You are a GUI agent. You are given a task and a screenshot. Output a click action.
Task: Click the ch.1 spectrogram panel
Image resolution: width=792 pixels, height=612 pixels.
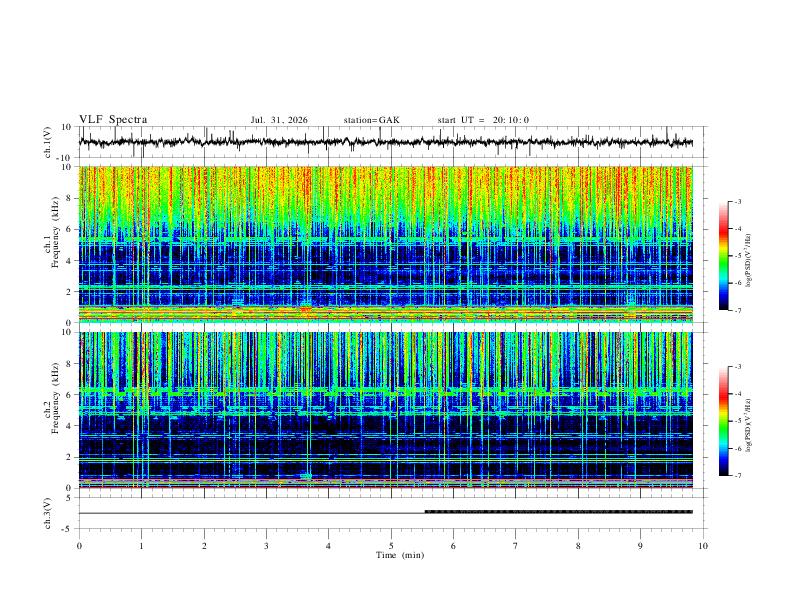[385, 244]
